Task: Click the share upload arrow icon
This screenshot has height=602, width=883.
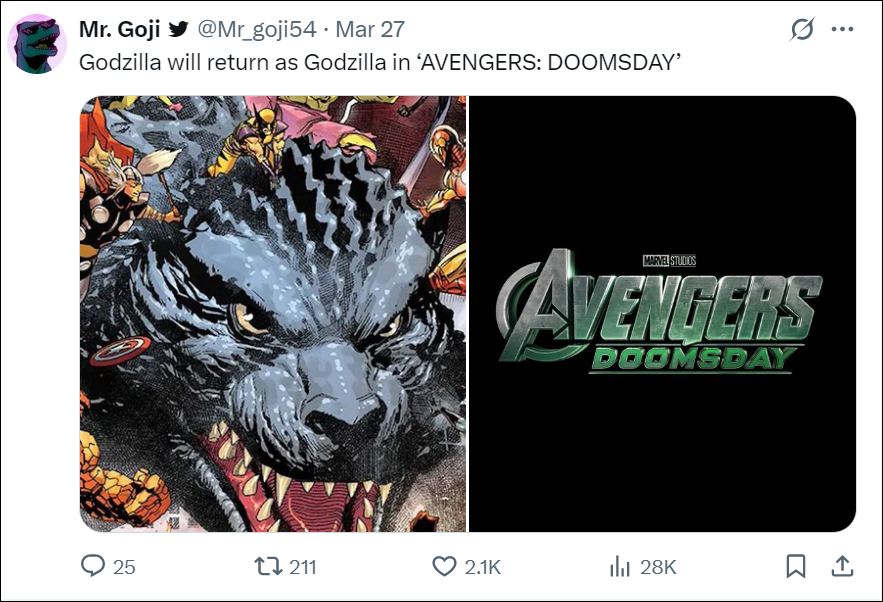Action: (842, 567)
